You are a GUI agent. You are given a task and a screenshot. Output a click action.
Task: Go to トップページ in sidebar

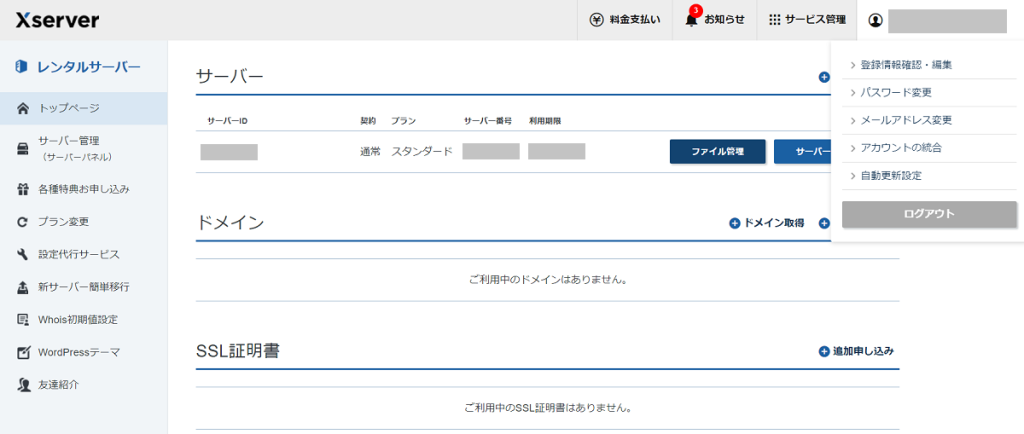[x=84, y=108]
